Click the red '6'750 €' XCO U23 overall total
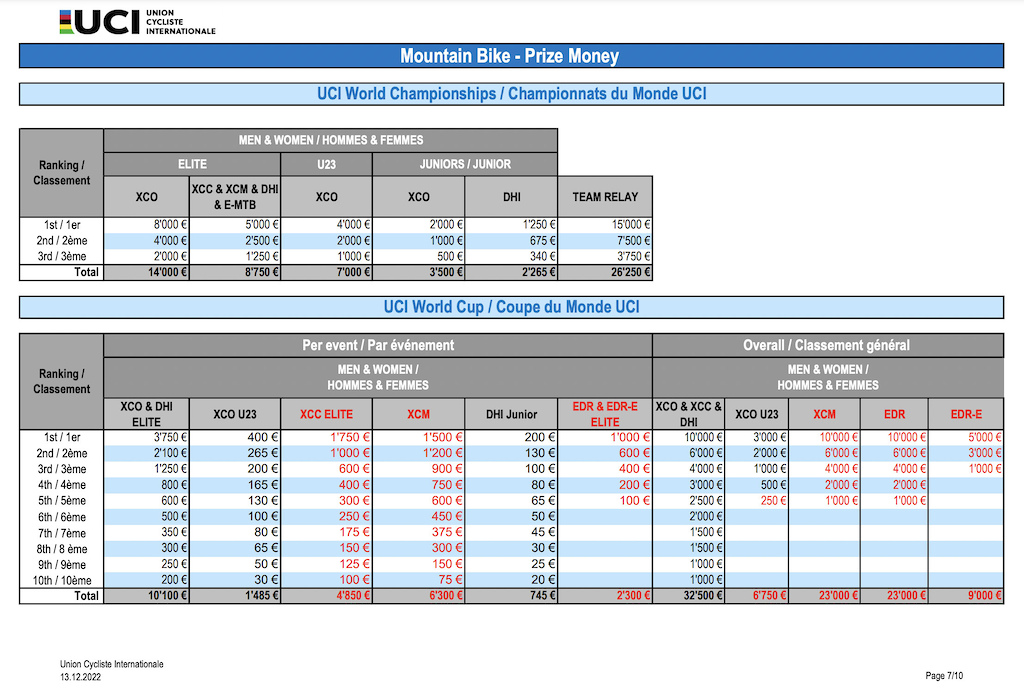Screen dimensions: 1024x698 757,595
